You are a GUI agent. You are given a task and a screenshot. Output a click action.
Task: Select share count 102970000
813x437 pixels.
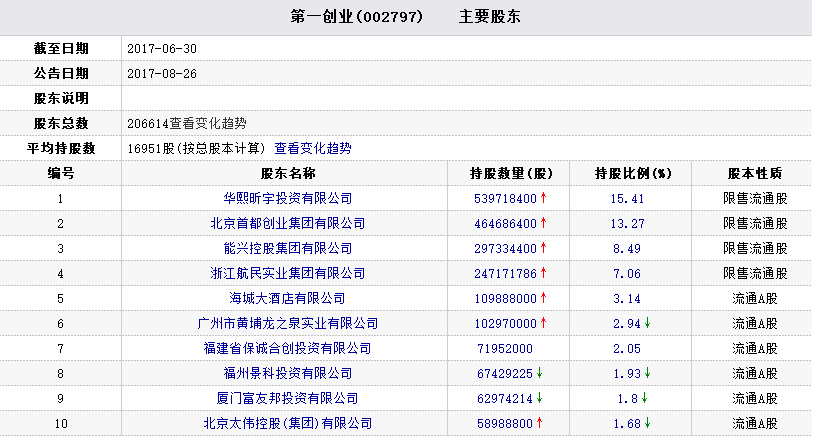[506, 324]
